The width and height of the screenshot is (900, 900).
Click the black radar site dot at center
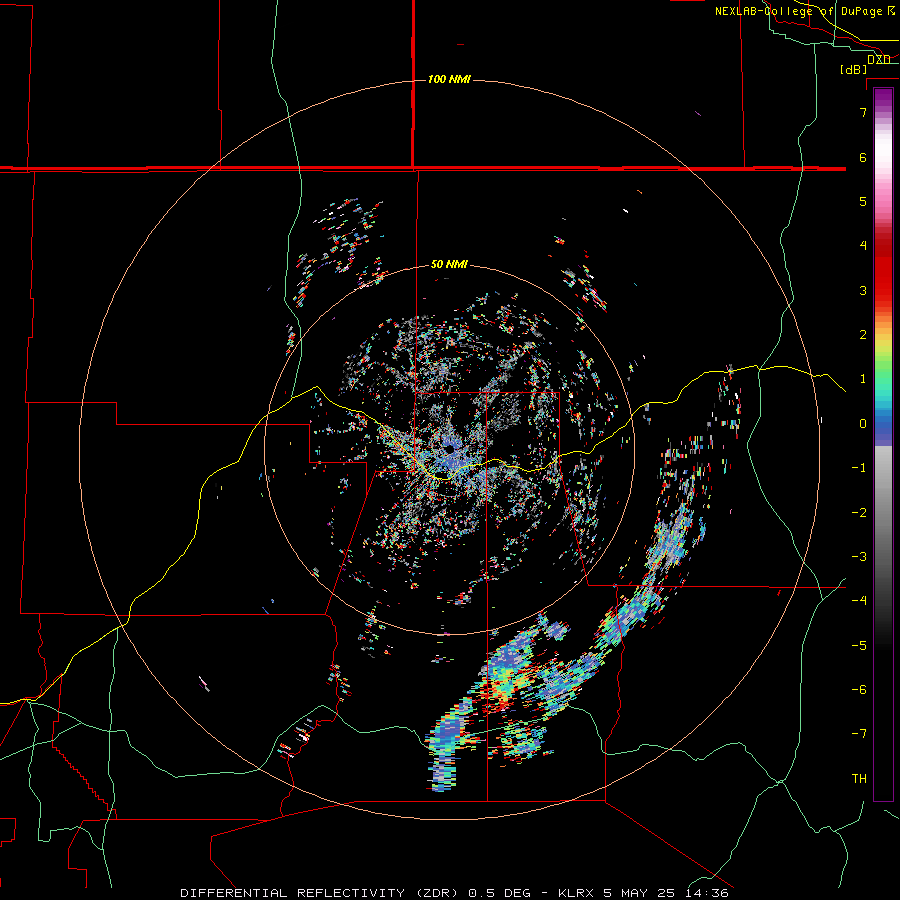click(449, 449)
